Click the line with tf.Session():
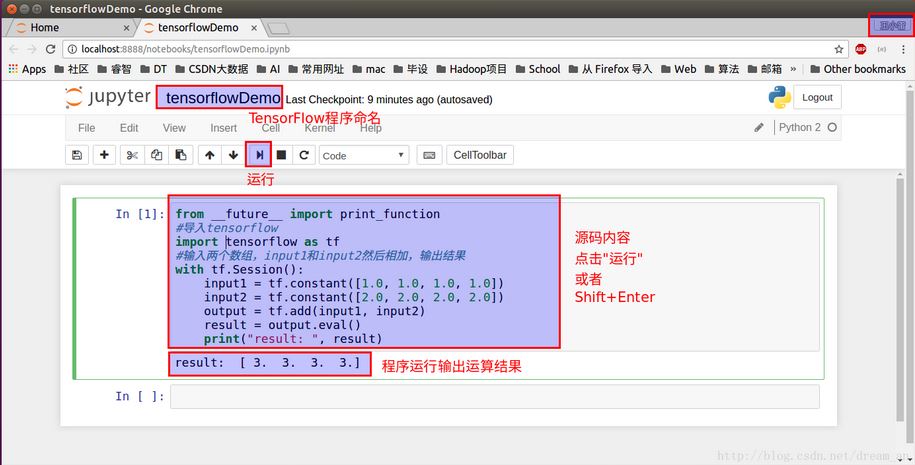Screen dimensions: 915x465 click(239, 270)
